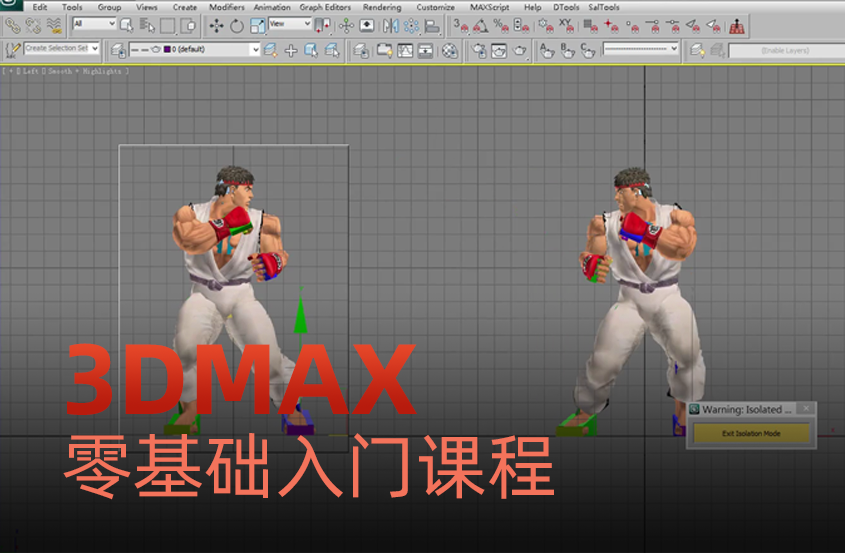Open the Align tool
This screenshot has width=845, height=553.
point(432,25)
